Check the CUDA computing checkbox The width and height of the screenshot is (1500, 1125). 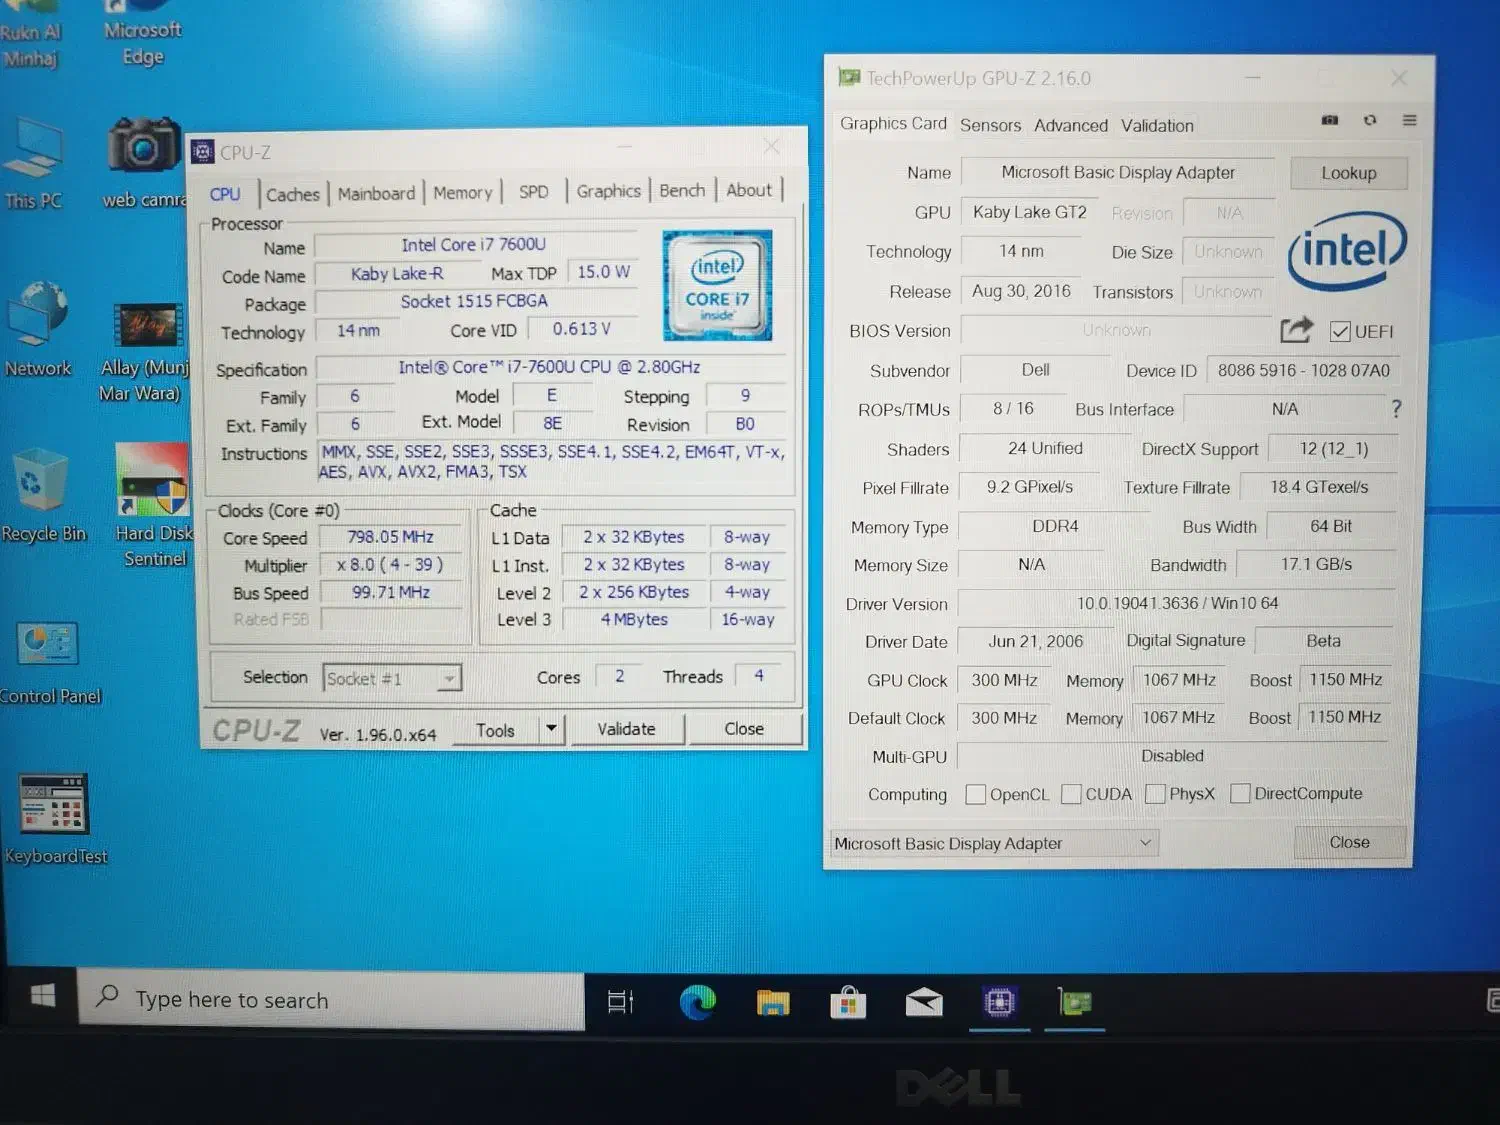tap(1071, 795)
